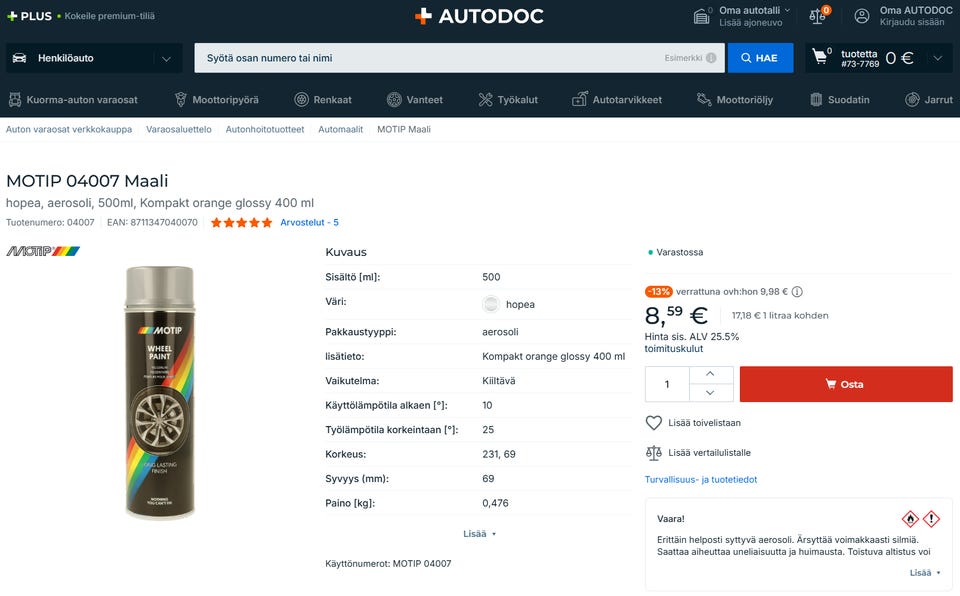960x596 pixels.
Task: Open the user account profile icon
Action: pyautogui.click(x=861, y=16)
